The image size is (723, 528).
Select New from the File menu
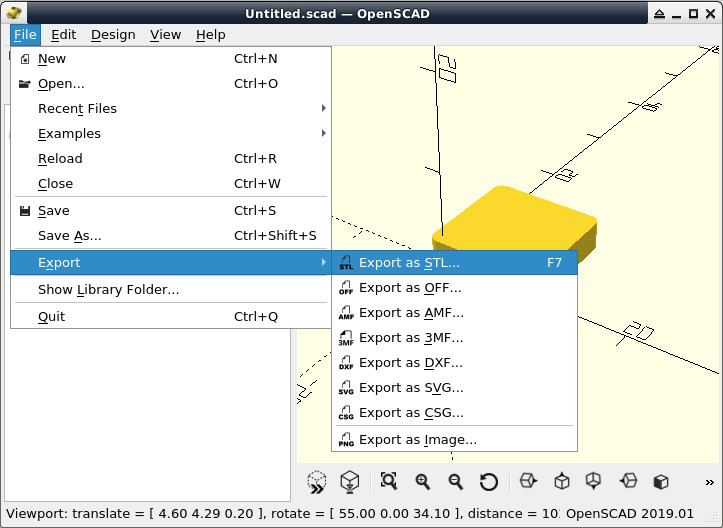click(x=171, y=59)
